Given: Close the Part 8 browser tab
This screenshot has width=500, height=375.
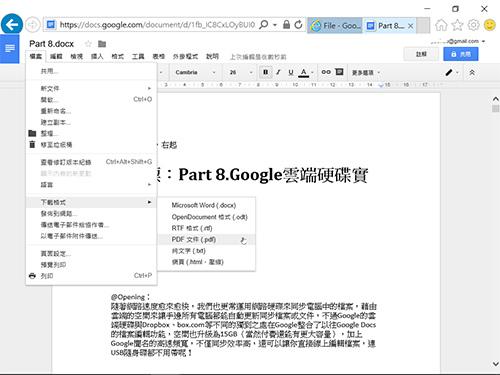Looking at the screenshot, I should click(x=411, y=26).
